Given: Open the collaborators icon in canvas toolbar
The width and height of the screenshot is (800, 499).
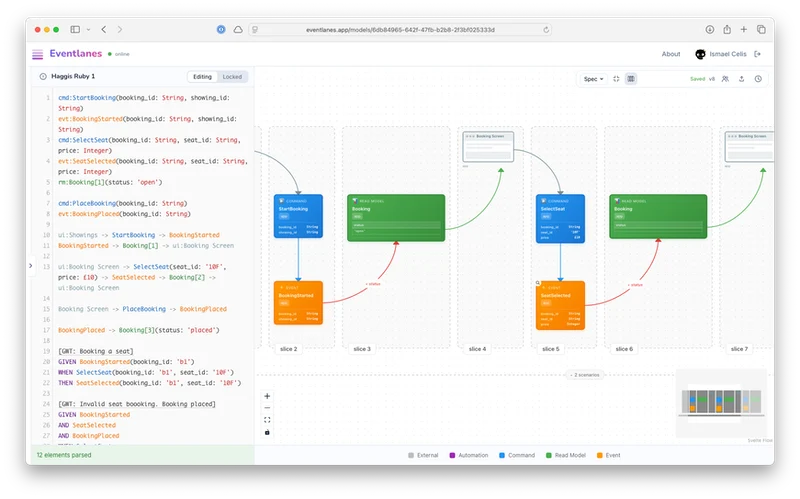Looking at the screenshot, I should (x=725, y=79).
